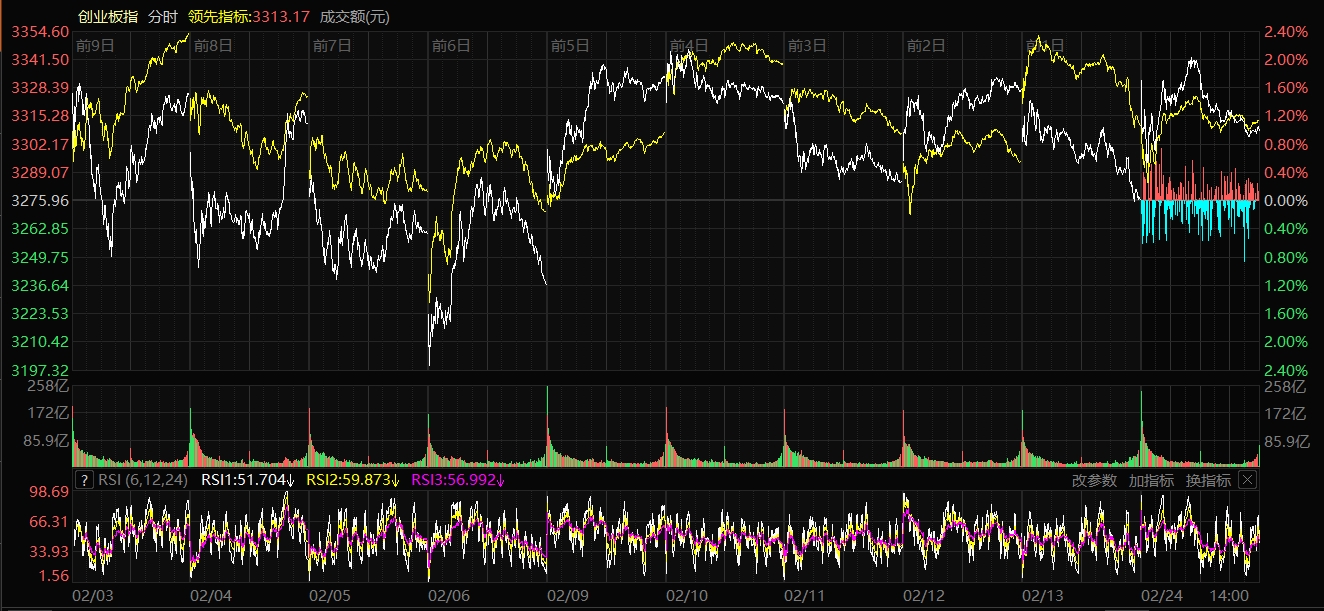The image size is (1324, 611).
Task: Click the 02/24 date on time axis
Action: click(x=1161, y=596)
